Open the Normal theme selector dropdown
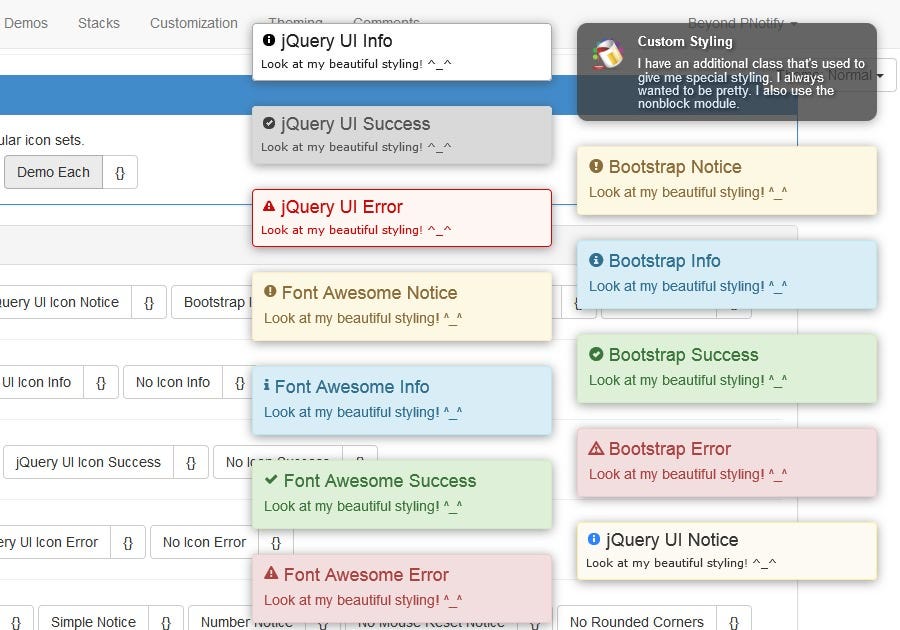Viewport: 900px width, 630px height. click(859, 74)
